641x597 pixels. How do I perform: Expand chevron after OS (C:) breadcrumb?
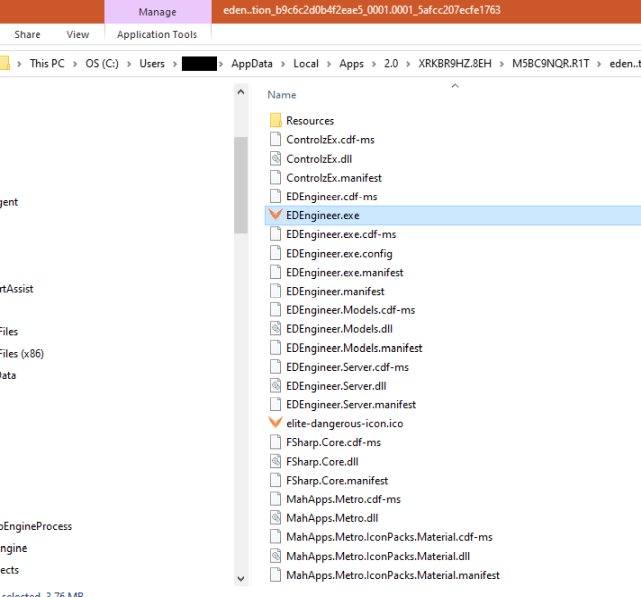[x=129, y=64]
